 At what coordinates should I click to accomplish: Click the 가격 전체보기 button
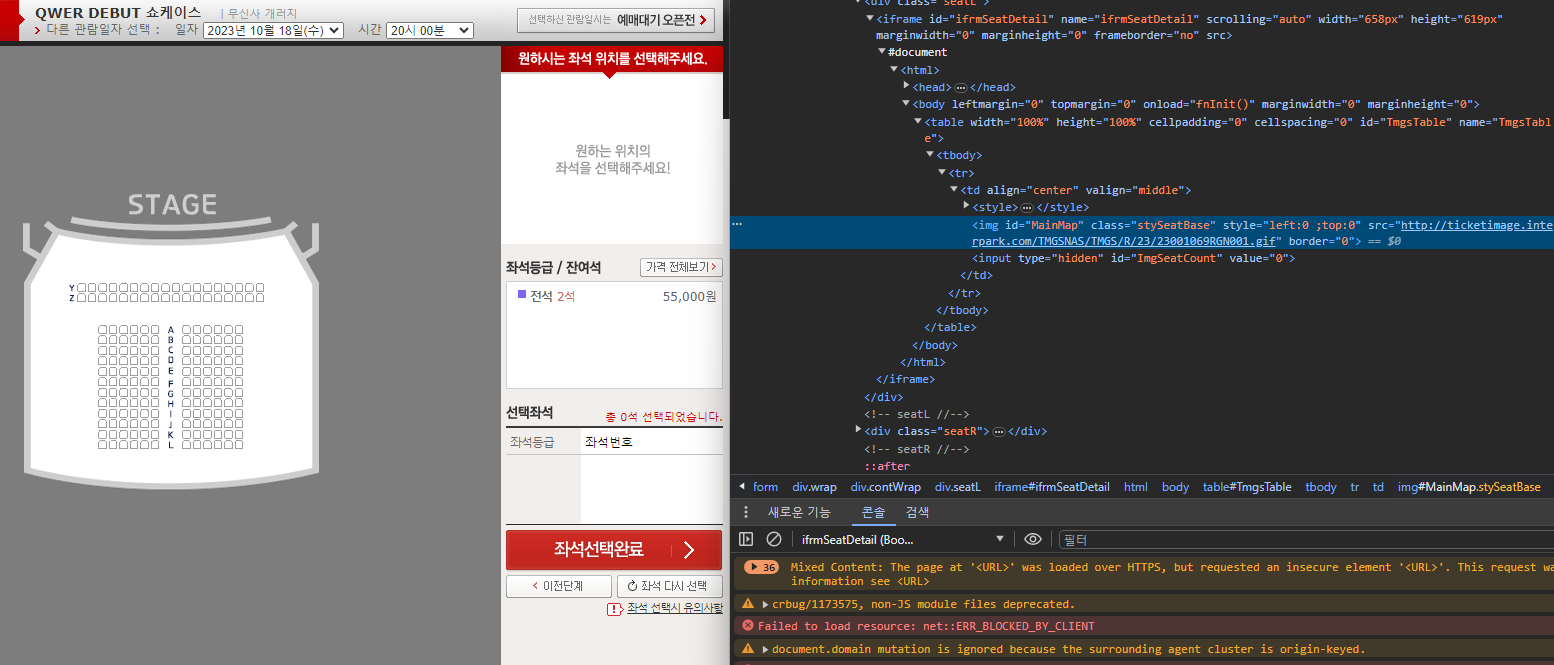681,268
